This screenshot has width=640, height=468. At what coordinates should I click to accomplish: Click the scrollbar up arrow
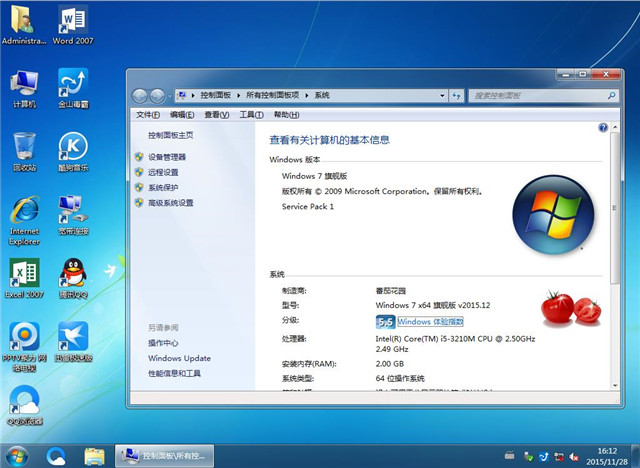click(x=615, y=127)
